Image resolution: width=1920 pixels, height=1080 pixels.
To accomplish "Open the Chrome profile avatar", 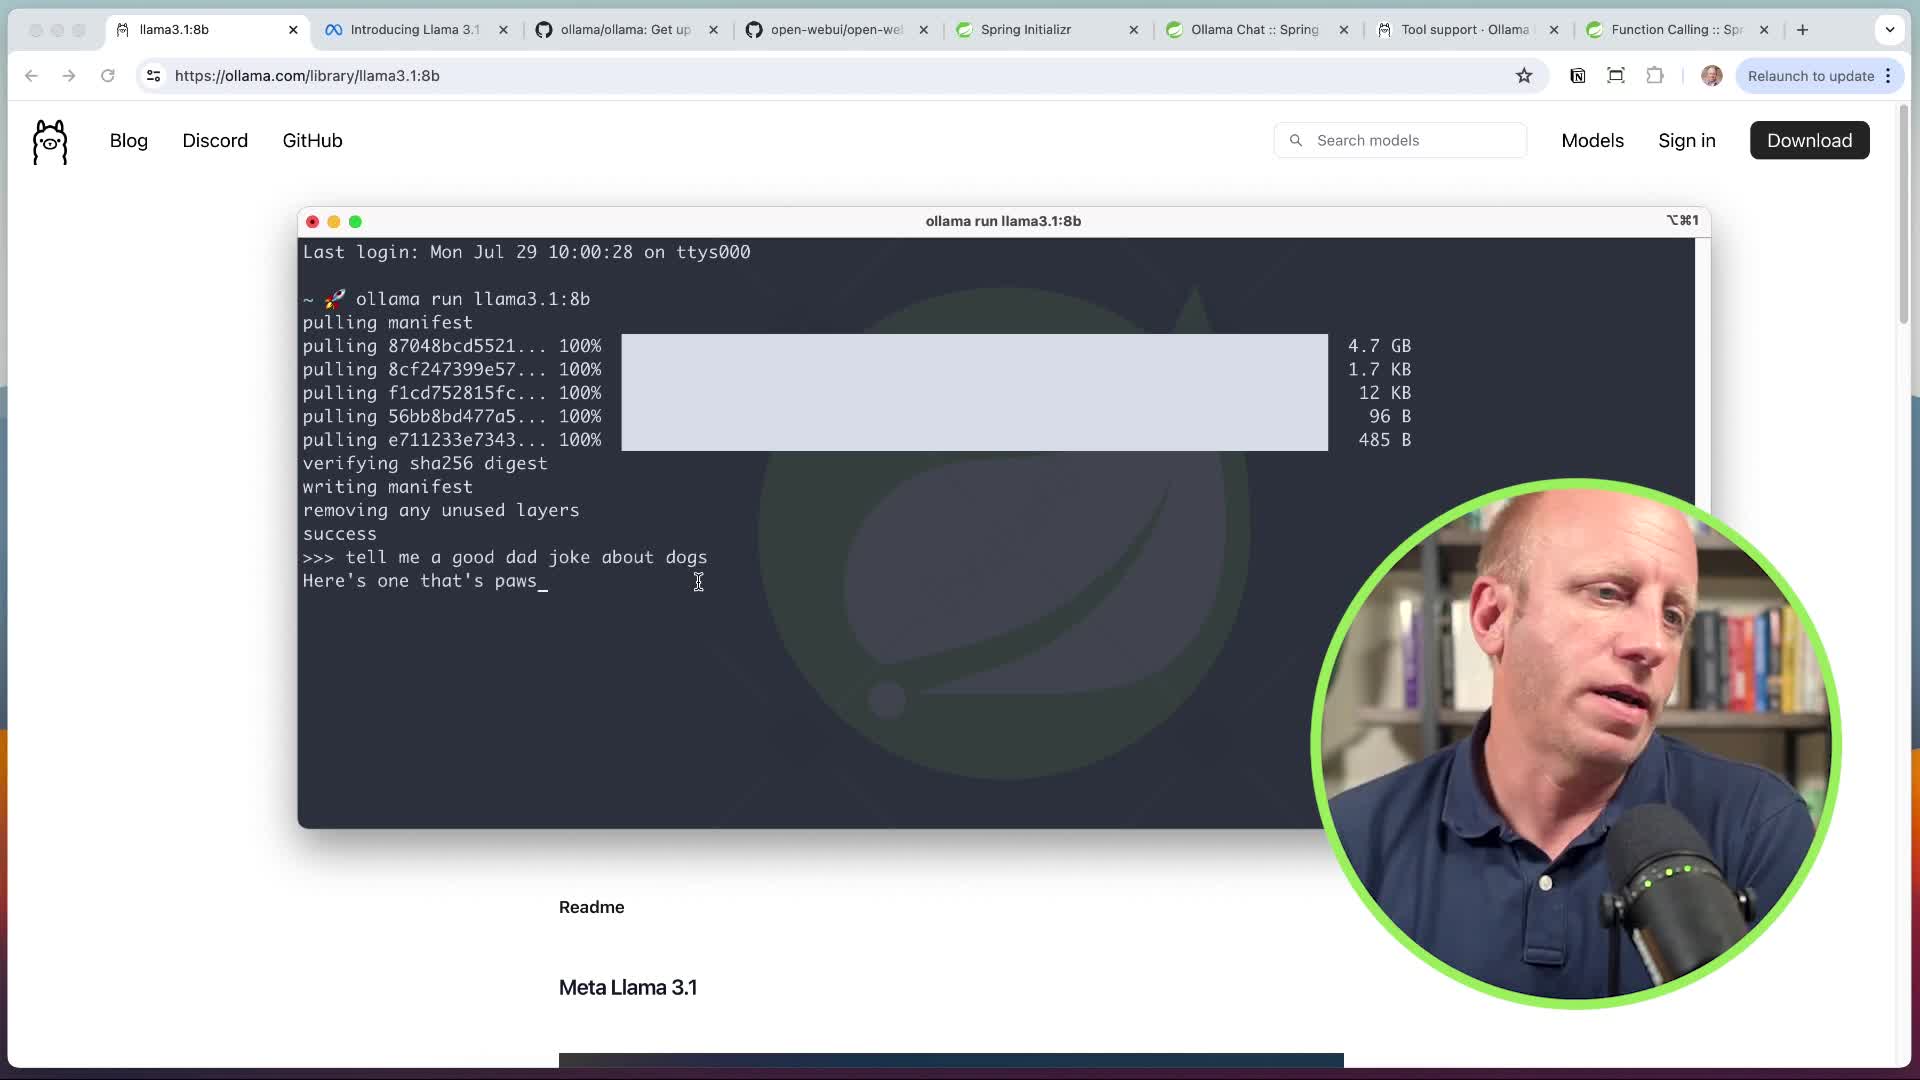I will pyautogui.click(x=1712, y=76).
